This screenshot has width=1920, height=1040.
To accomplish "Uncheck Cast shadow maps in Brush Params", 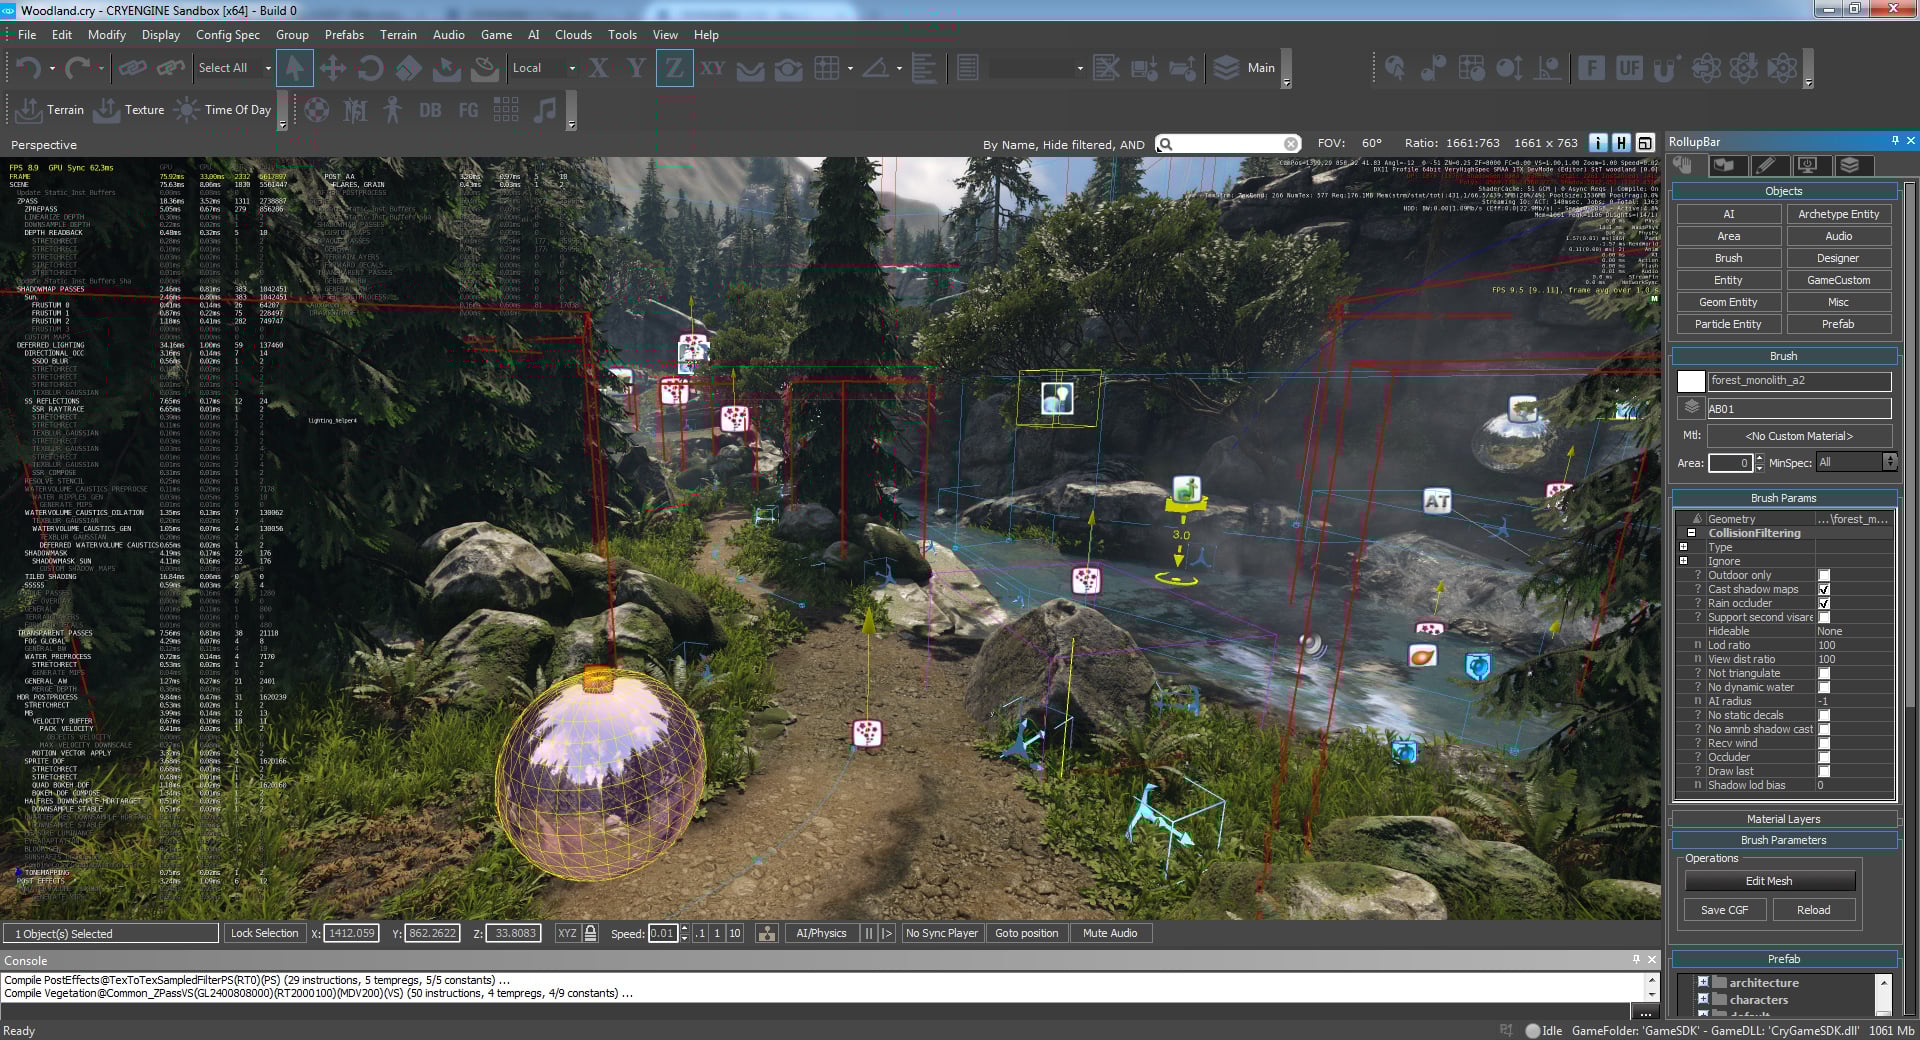I will click(1824, 589).
